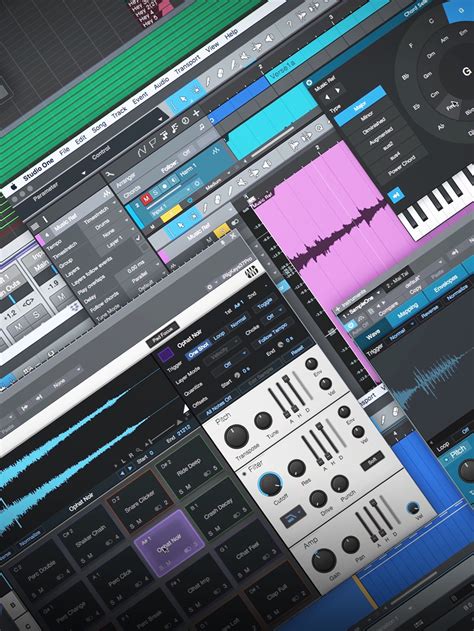Click the purple pad color swatch
The image size is (474, 631).
point(165,355)
